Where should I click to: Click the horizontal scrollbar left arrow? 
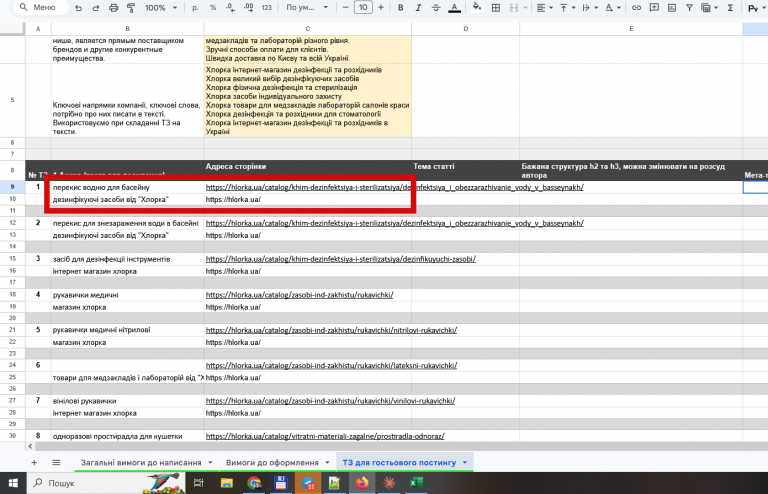click(31, 446)
